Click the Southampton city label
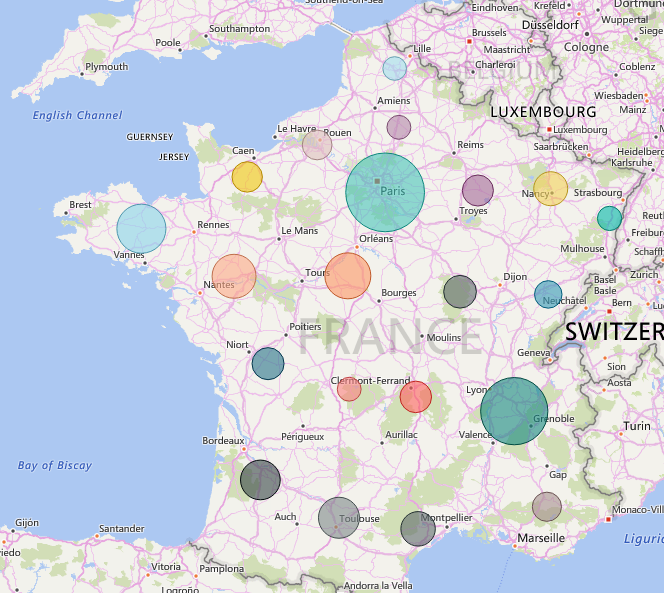This screenshot has height=593, width=664. pyautogui.click(x=240, y=29)
